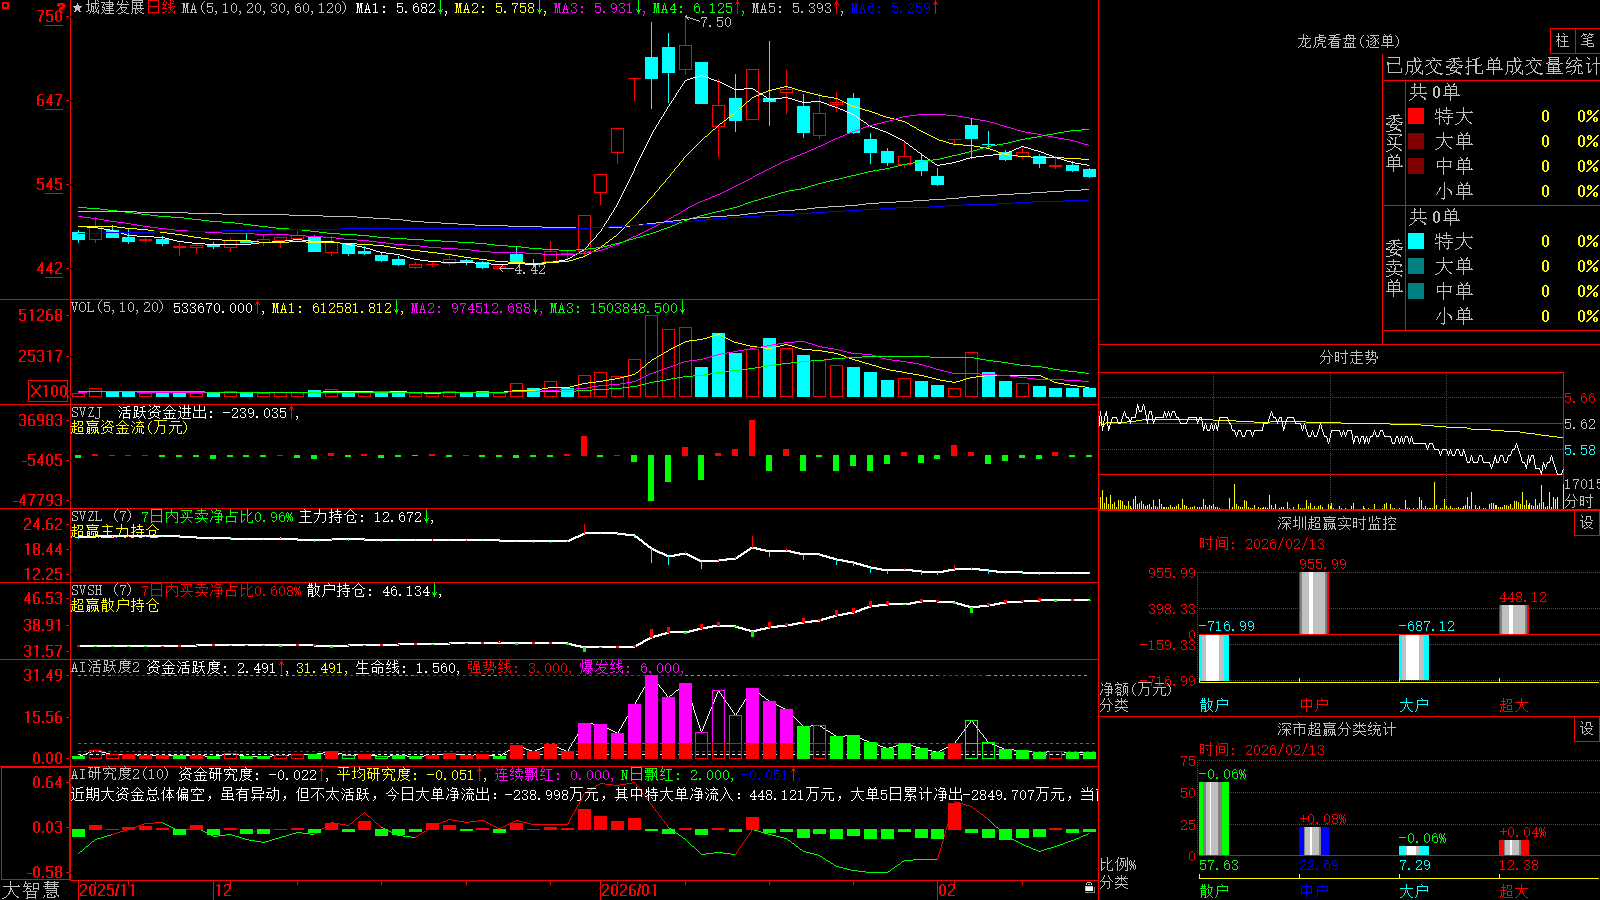The image size is (1600, 900).
Task: Select 已成交委托单成交量统计 tab header
Action: click(1492, 66)
